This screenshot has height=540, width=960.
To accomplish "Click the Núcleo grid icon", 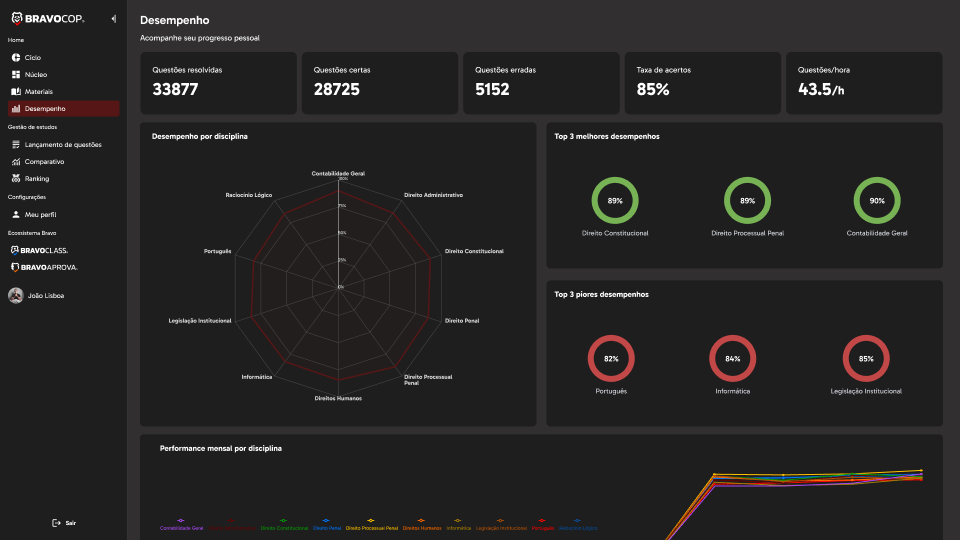I will (x=16, y=75).
